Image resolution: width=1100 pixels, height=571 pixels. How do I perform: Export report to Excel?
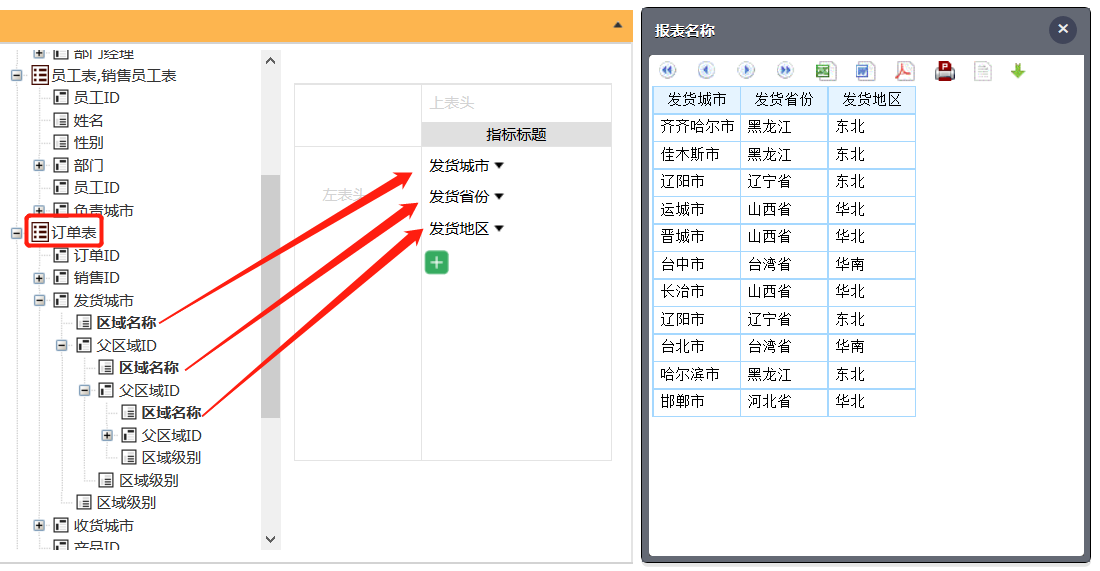pyautogui.click(x=825, y=70)
